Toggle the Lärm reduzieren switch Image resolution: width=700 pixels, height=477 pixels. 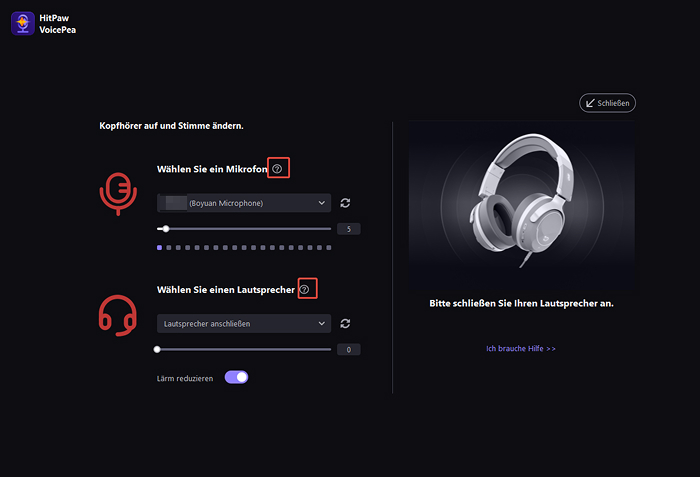(x=236, y=377)
